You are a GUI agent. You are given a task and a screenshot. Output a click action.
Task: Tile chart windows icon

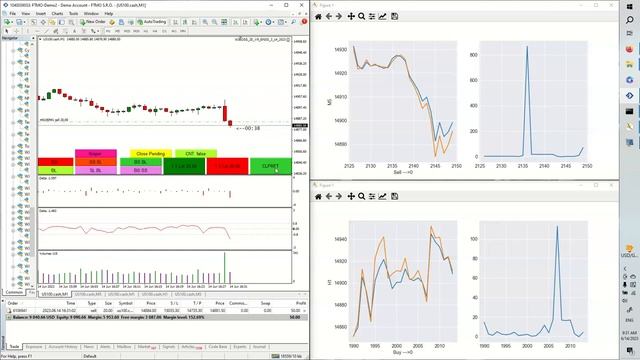tap(224, 22)
